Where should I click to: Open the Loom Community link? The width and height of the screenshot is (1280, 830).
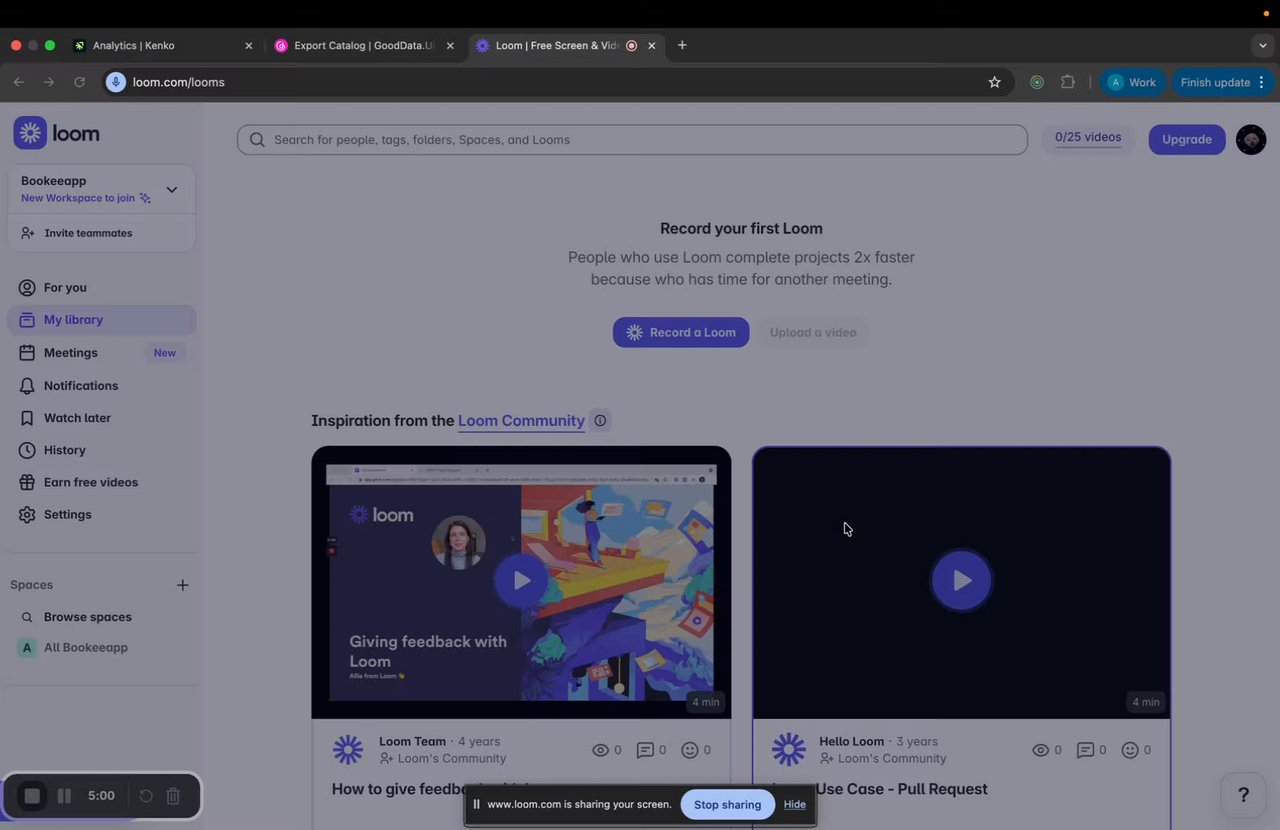[x=521, y=421]
